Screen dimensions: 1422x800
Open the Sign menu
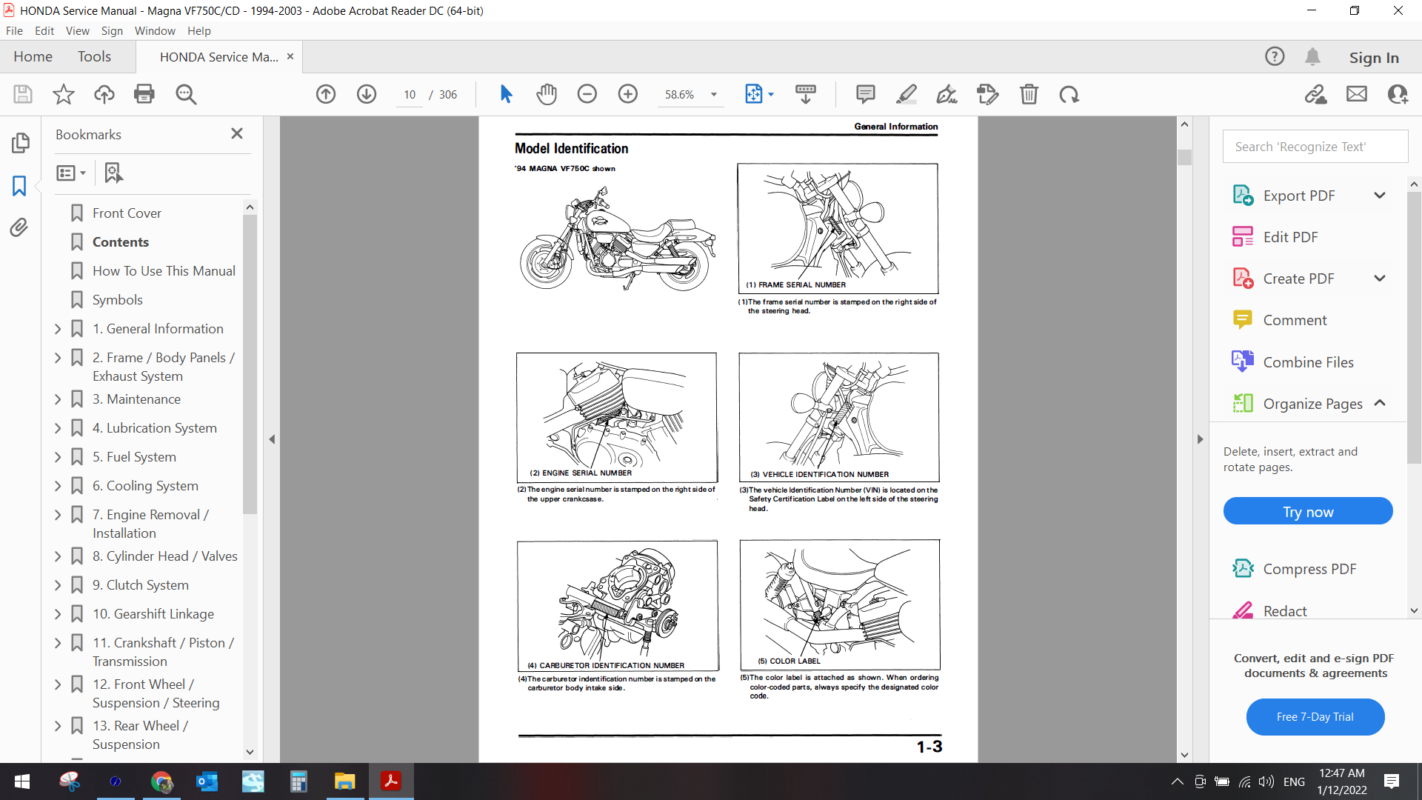(x=112, y=31)
